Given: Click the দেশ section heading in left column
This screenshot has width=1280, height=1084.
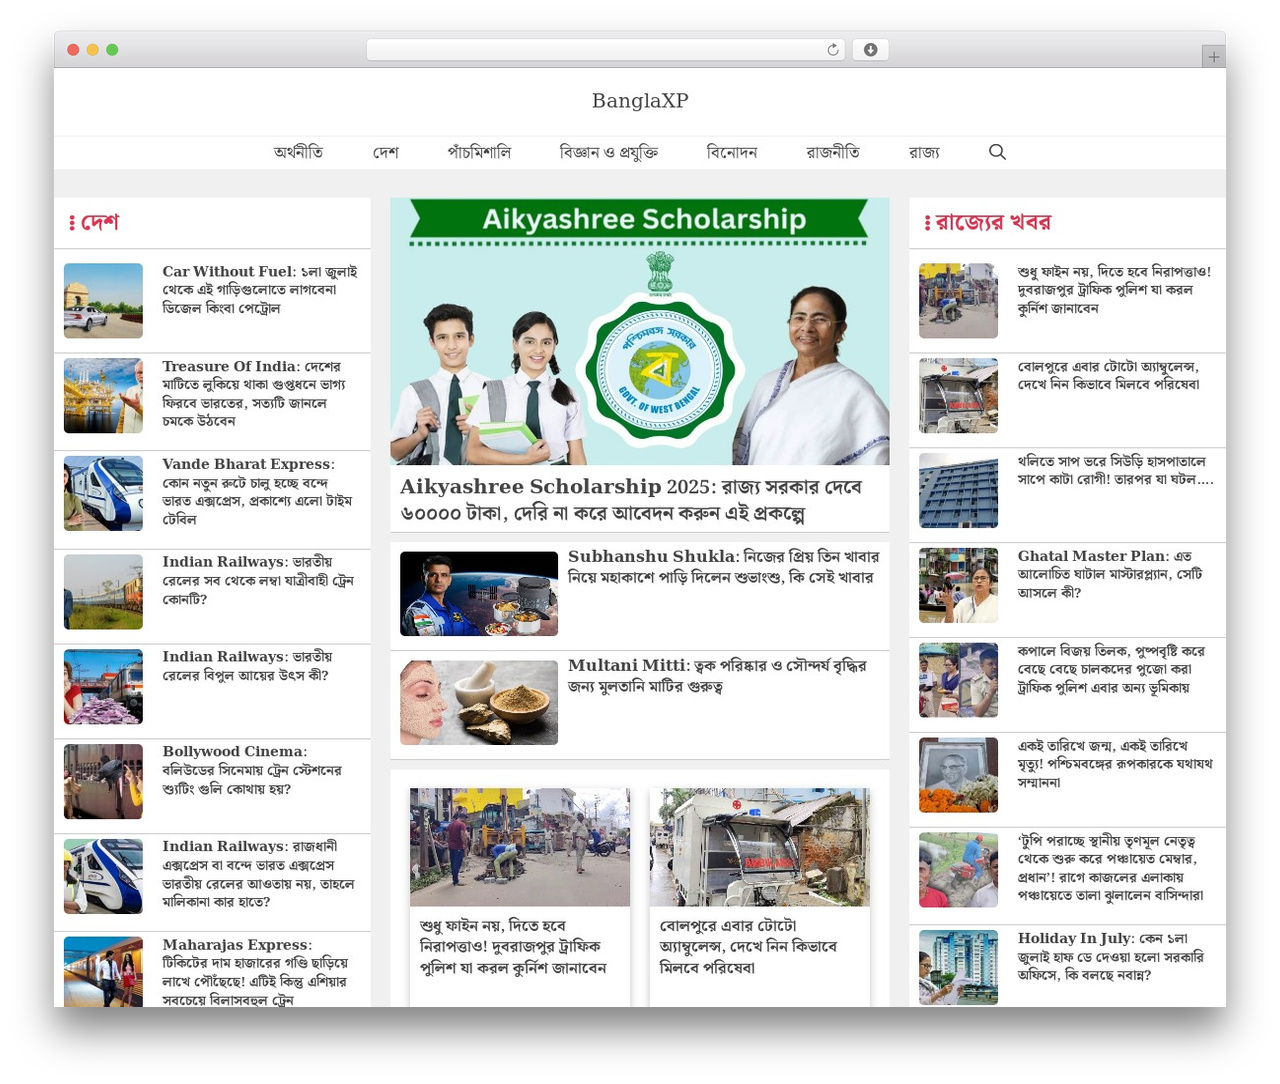Looking at the screenshot, I should pyautogui.click(x=100, y=223).
